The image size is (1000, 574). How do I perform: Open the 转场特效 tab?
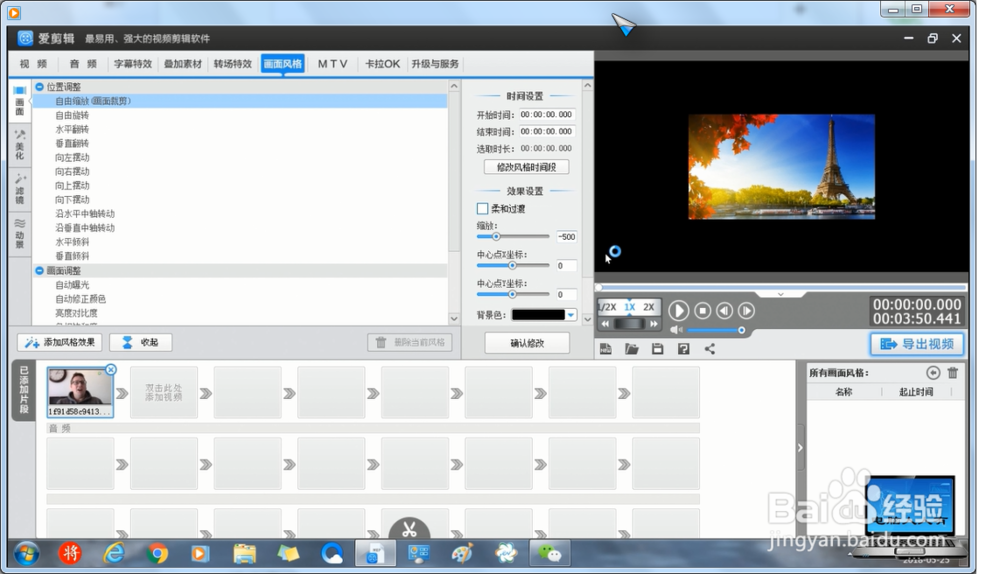tap(233, 64)
